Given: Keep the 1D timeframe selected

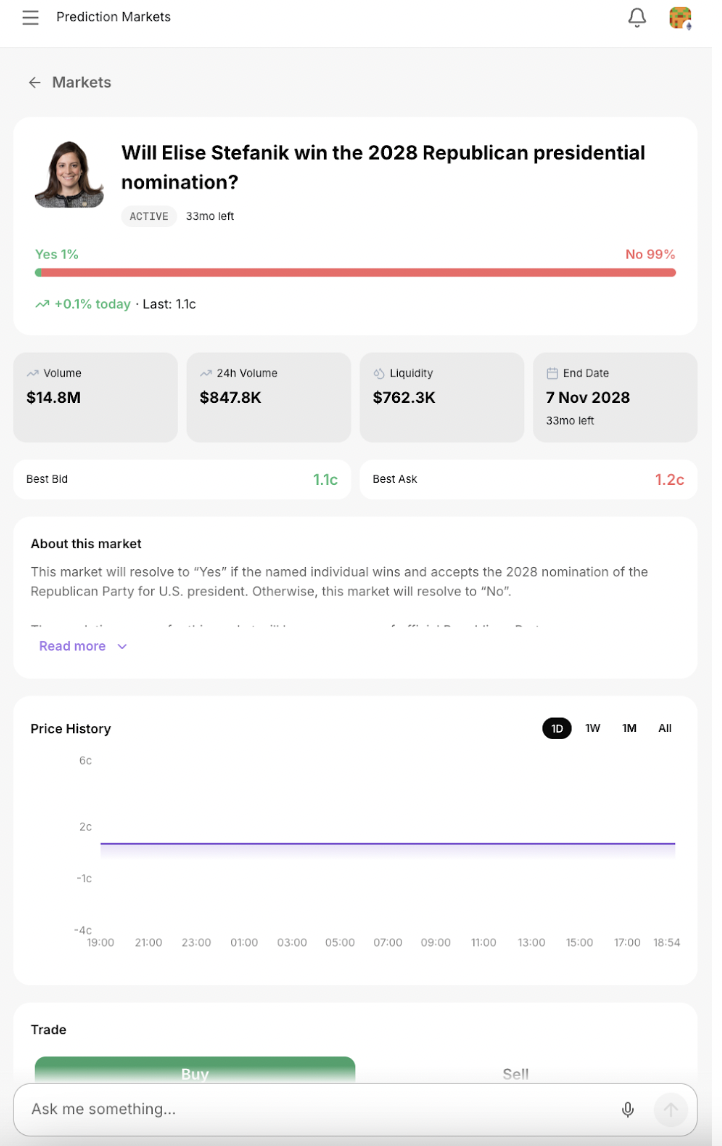Looking at the screenshot, I should (556, 728).
